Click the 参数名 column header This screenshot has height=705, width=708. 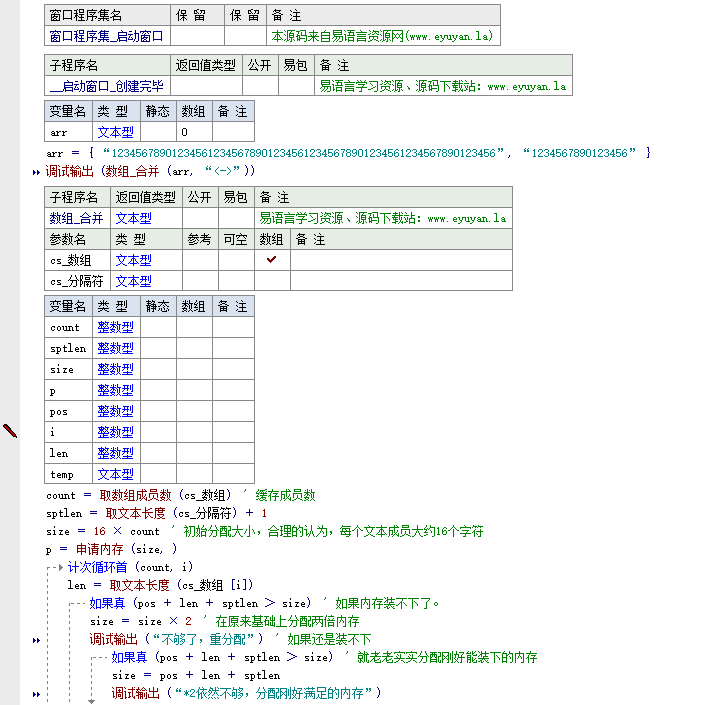tap(77, 239)
